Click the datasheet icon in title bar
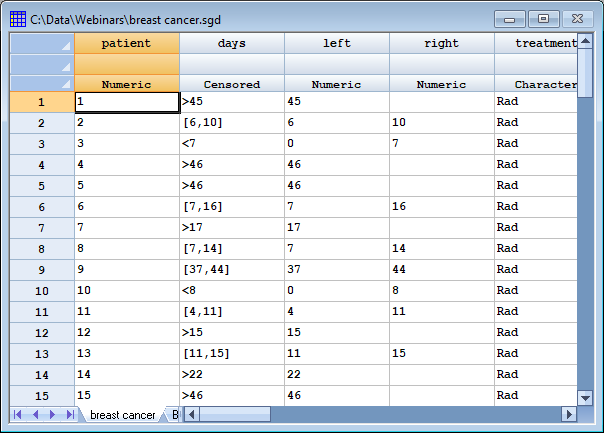604x433 pixels. pos(17,16)
